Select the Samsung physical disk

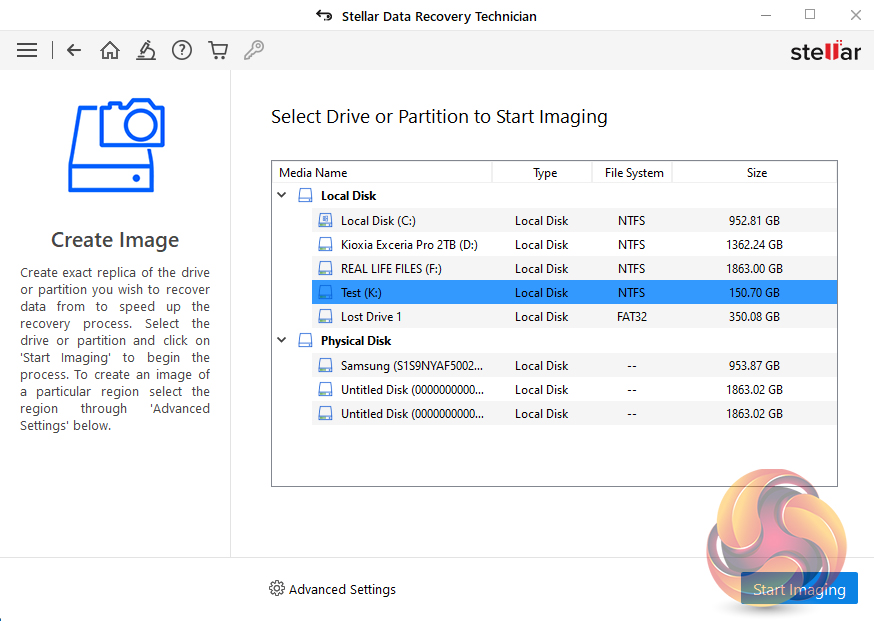[412, 366]
